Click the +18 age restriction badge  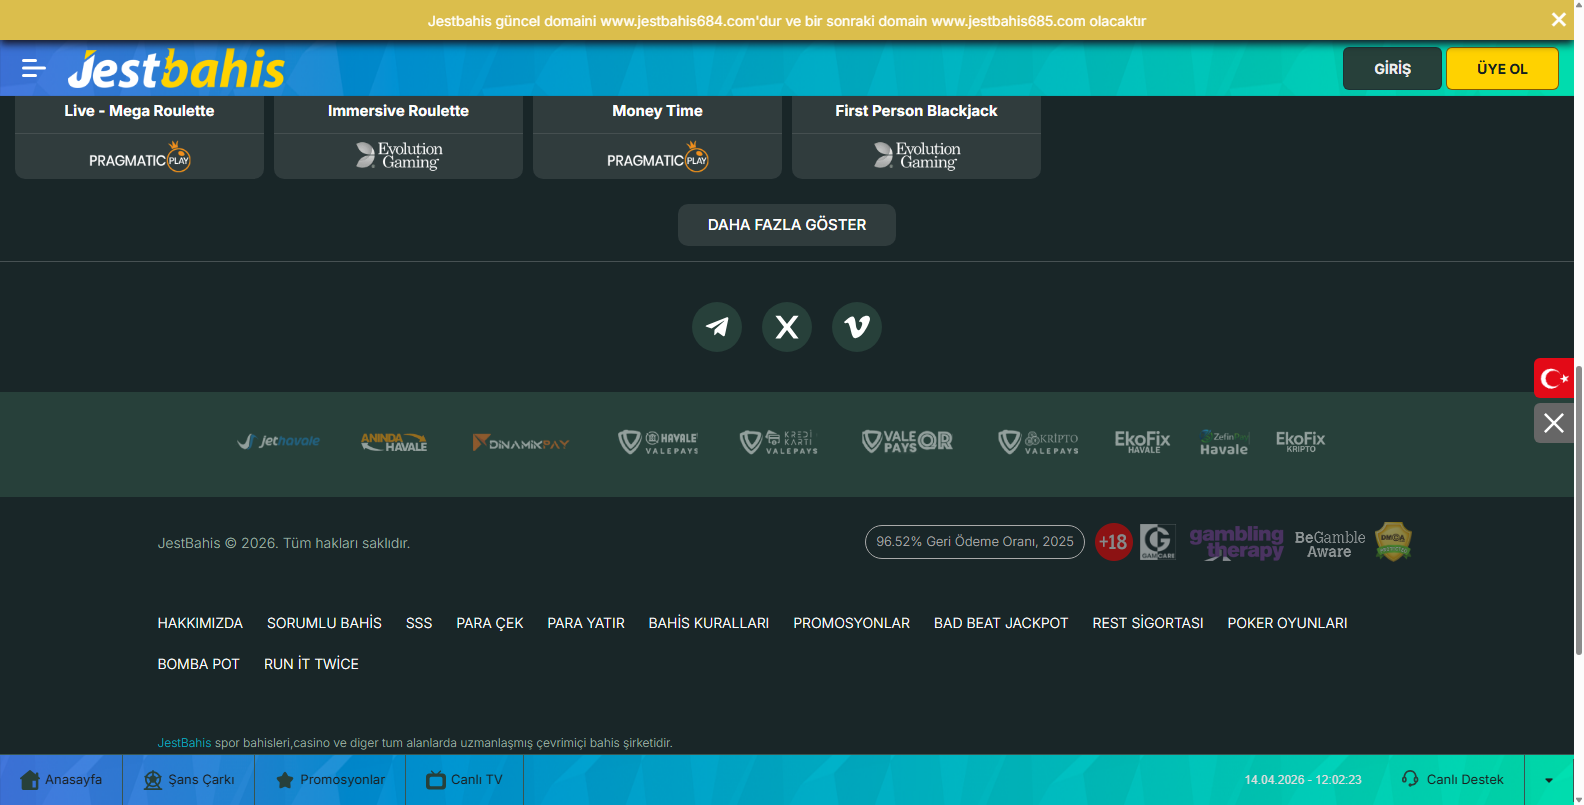[x=1113, y=542]
